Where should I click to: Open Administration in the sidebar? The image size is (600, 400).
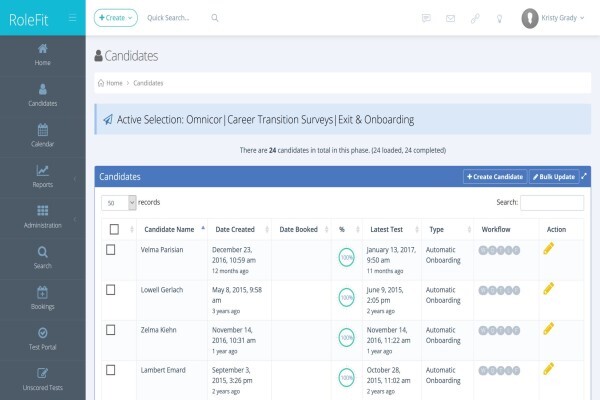[42, 217]
